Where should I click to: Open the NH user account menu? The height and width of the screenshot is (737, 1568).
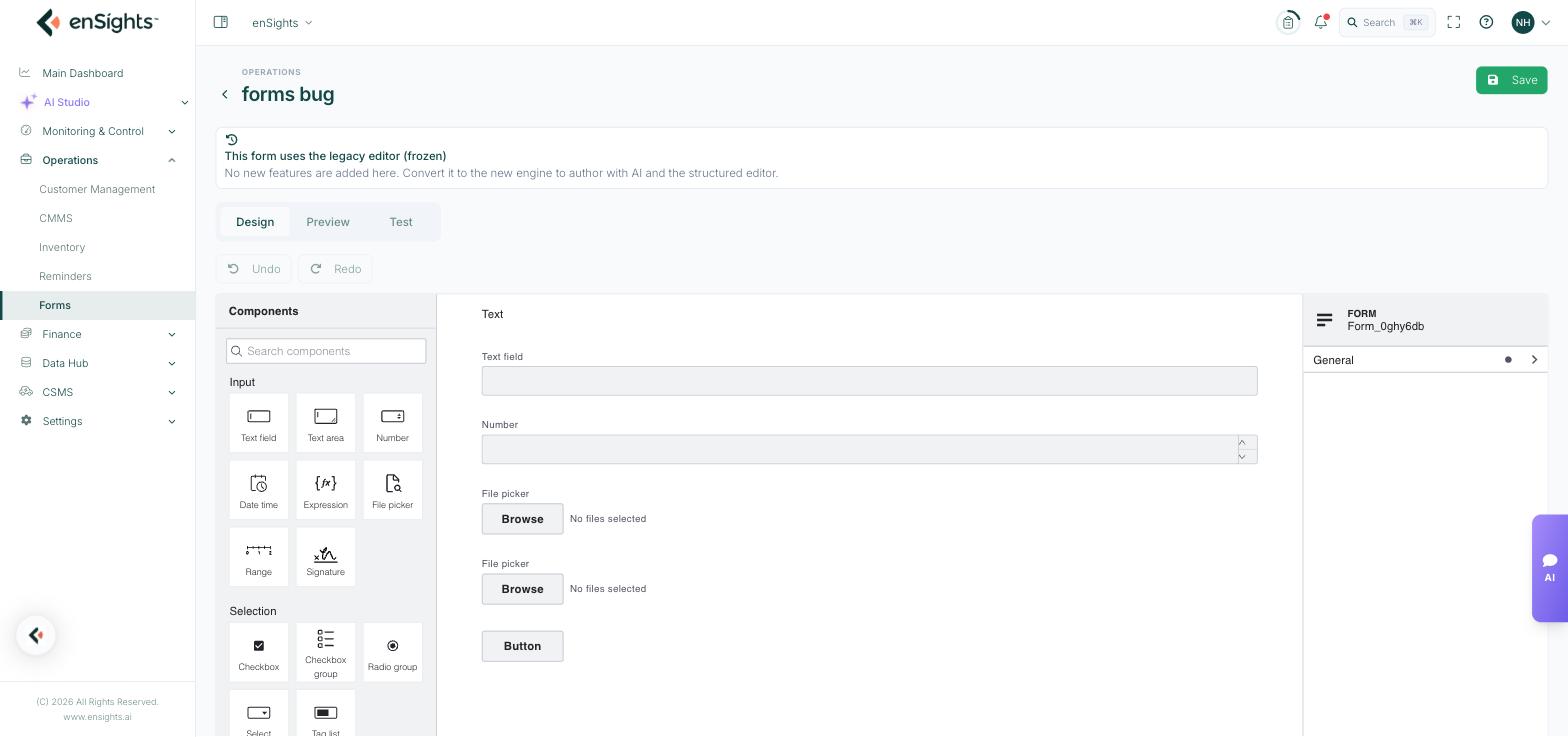[x=1532, y=22]
